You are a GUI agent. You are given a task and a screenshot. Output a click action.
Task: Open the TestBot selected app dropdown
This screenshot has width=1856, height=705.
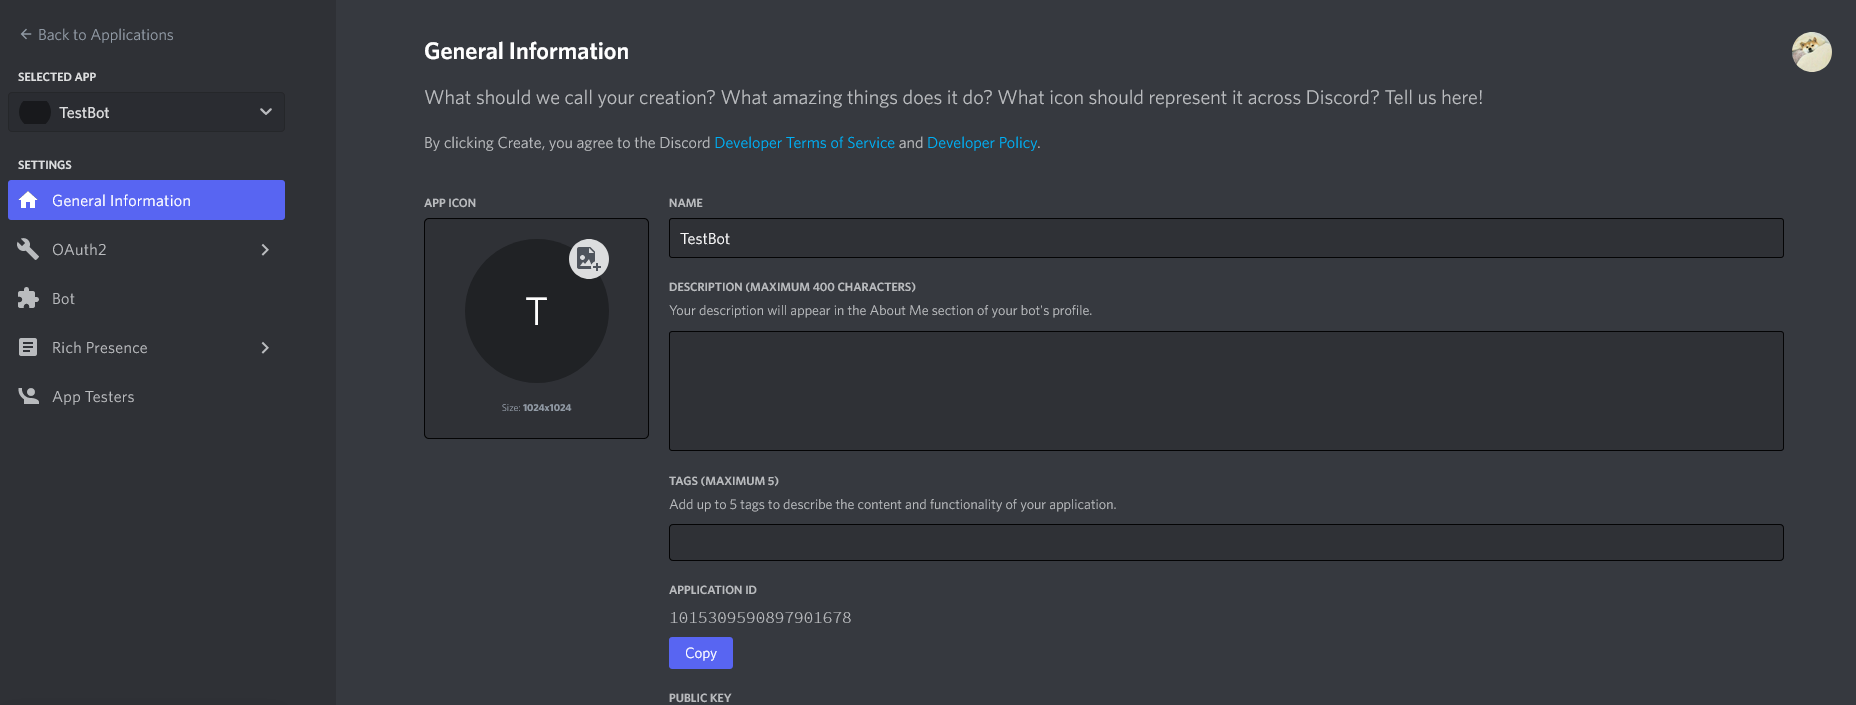tap(146, 112)
